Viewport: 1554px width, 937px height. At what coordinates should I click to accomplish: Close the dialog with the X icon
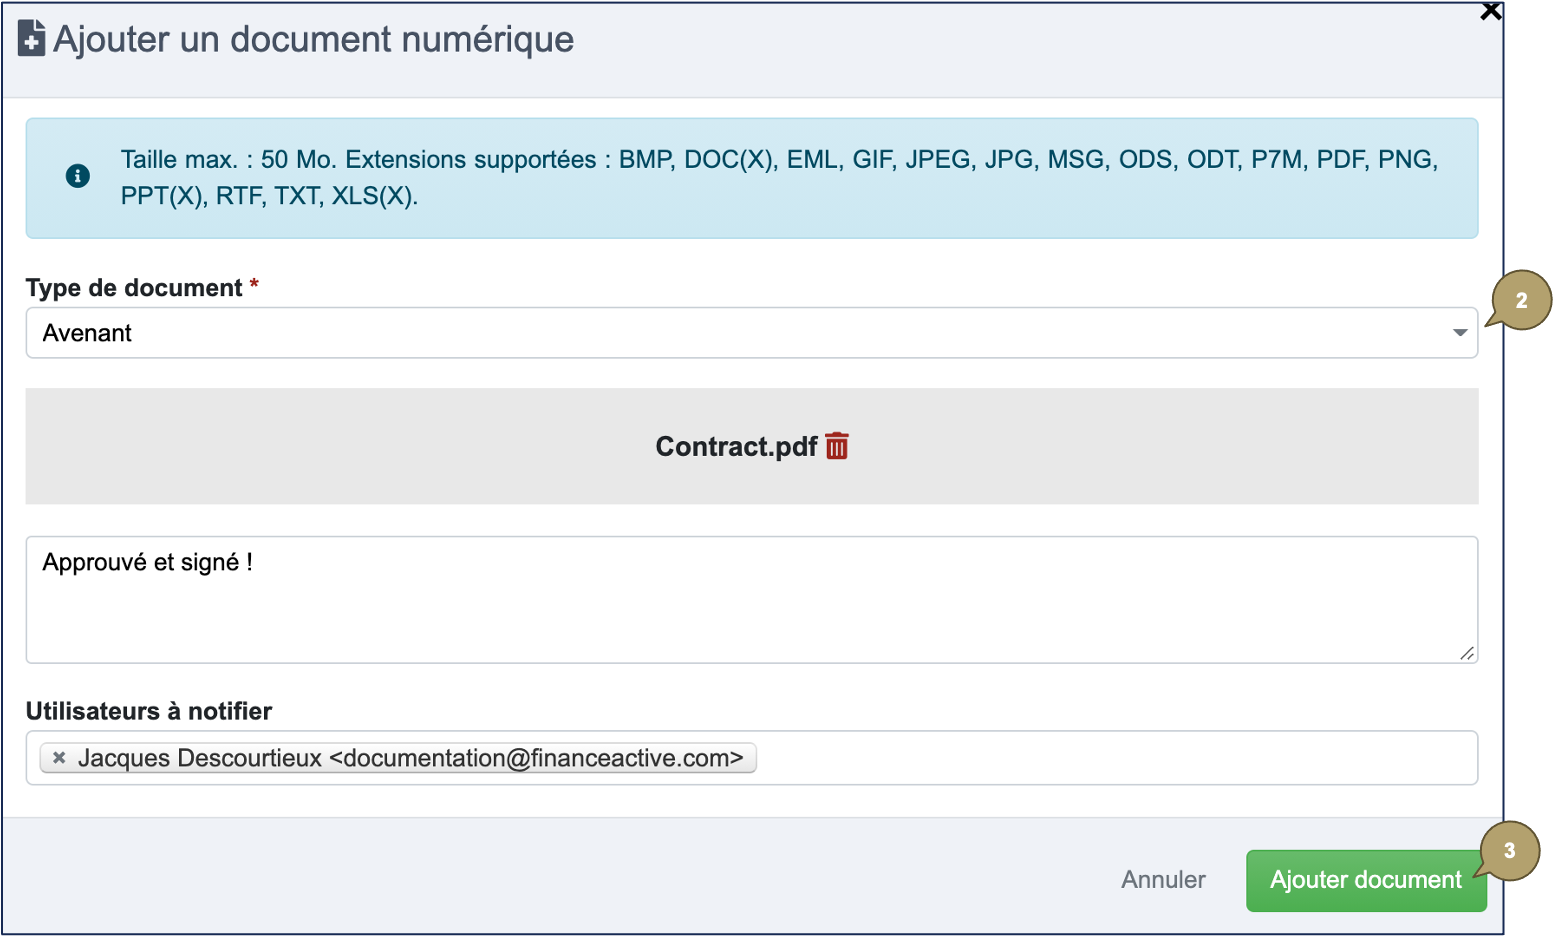click(x=1490, y=12)
